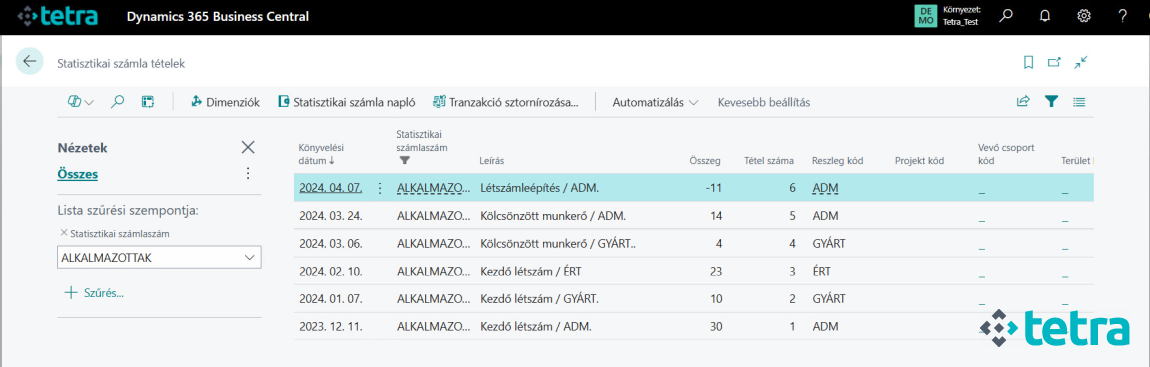1150x367 pixels.
Task: Select the 2024. 01. 07. date cell
Action: [331, 299]
